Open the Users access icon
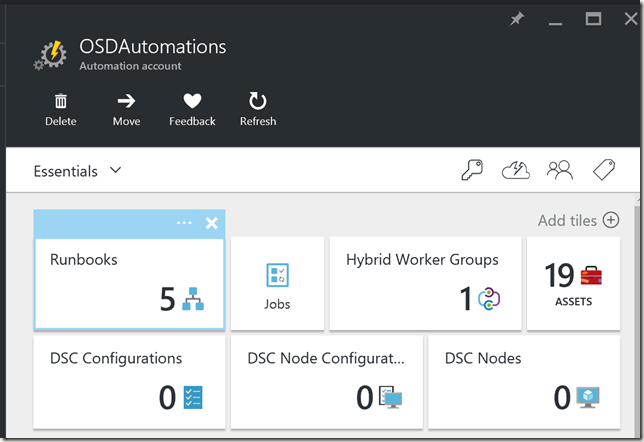 (x=560, y=170)
